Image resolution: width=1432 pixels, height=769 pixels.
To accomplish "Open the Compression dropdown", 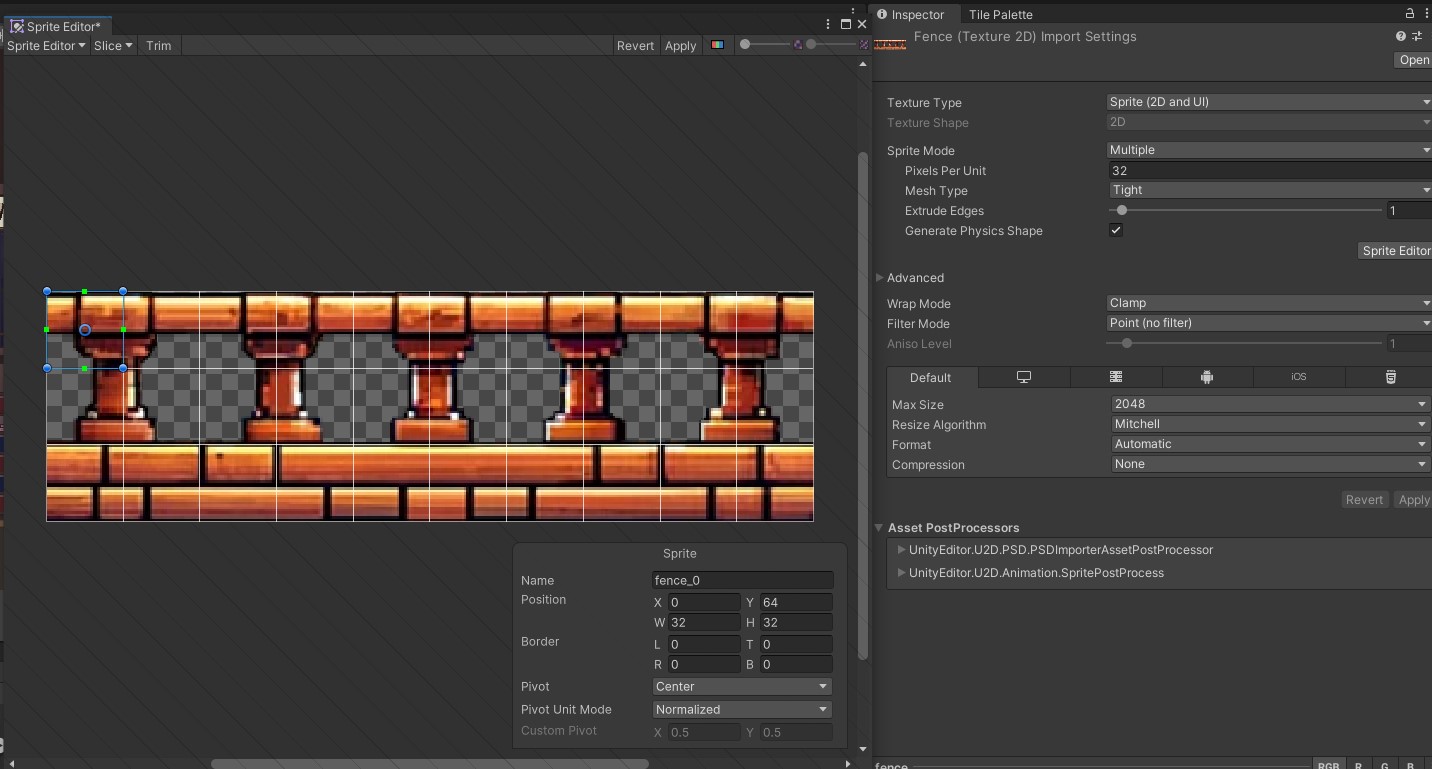I will (x=1267, y=463).
